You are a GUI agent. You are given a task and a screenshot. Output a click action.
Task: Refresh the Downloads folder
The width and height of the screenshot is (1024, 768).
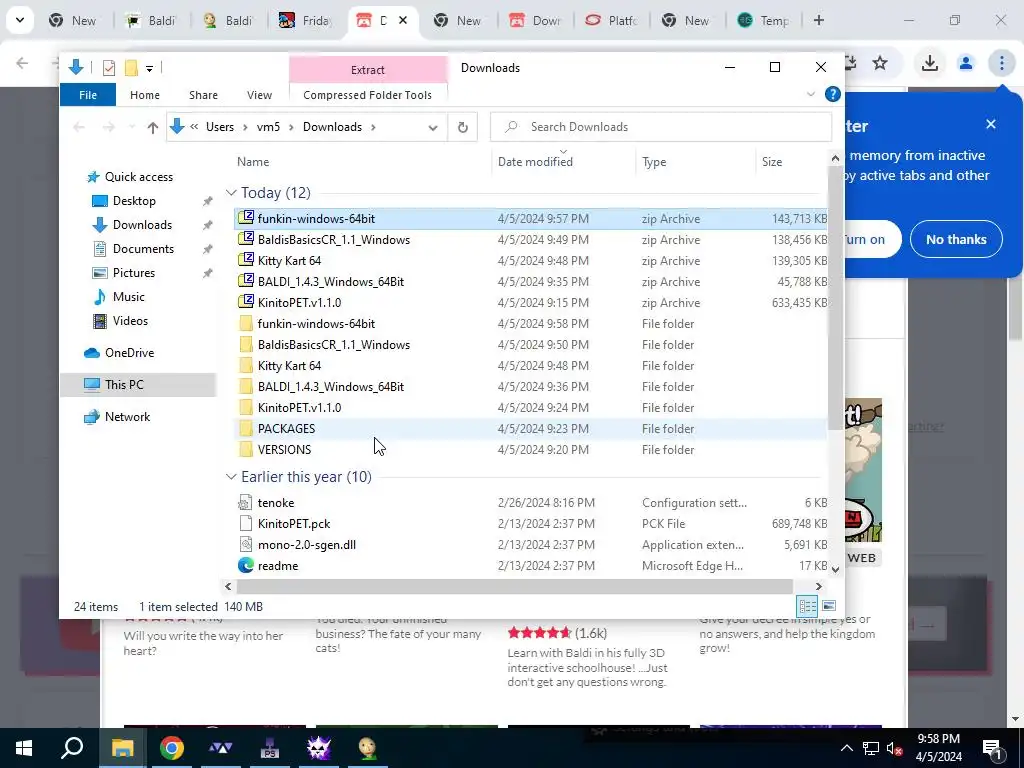(462, 127)
